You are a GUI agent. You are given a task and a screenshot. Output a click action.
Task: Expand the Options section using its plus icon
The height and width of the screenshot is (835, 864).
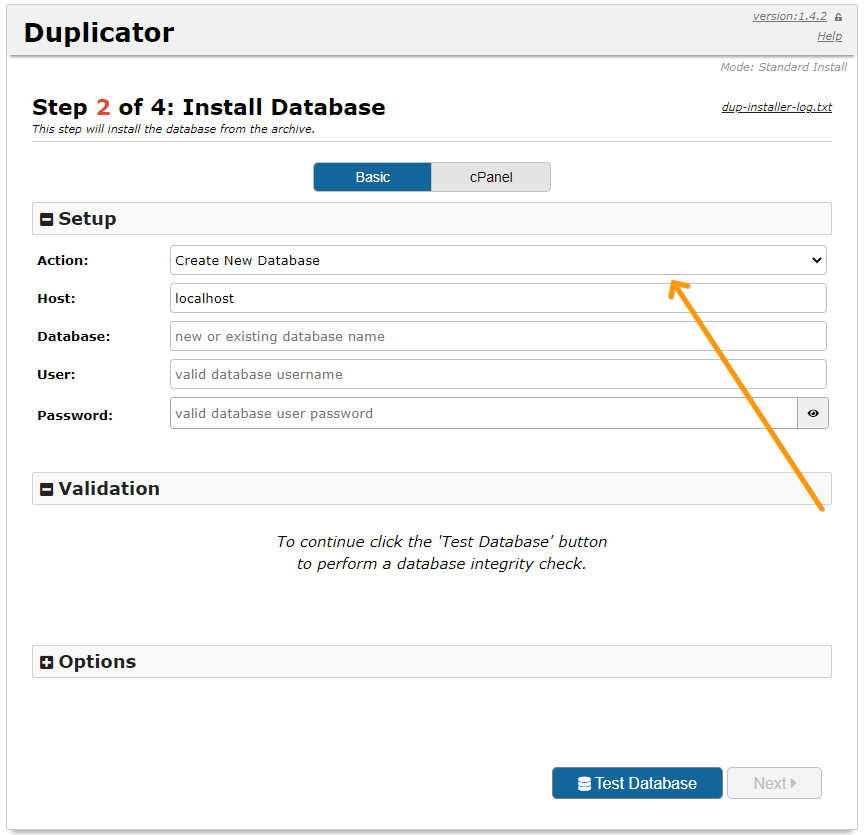coord(46,662)
